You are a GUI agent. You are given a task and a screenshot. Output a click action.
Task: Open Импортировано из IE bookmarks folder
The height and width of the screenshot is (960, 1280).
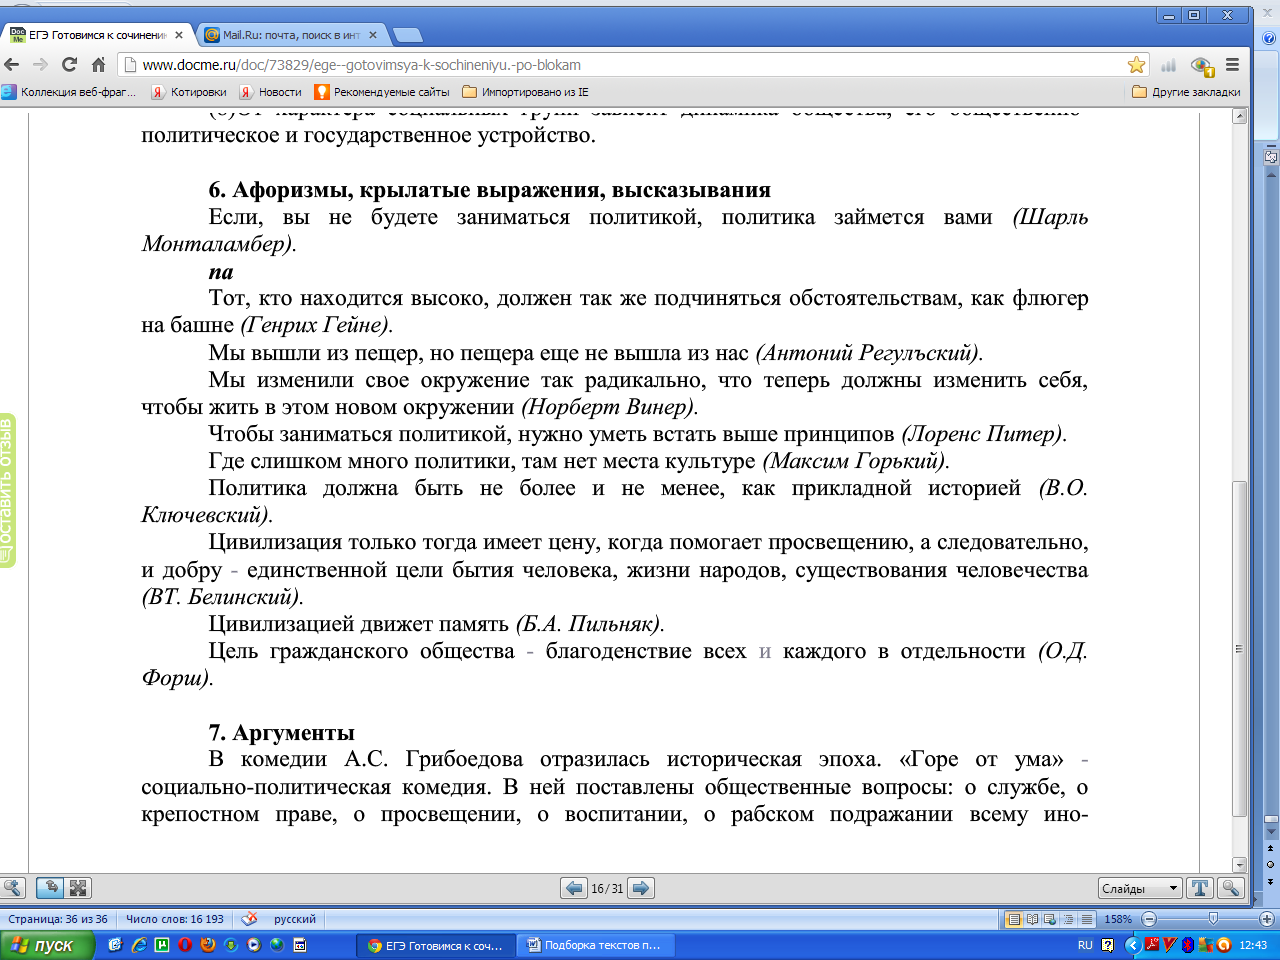[526, 92]
